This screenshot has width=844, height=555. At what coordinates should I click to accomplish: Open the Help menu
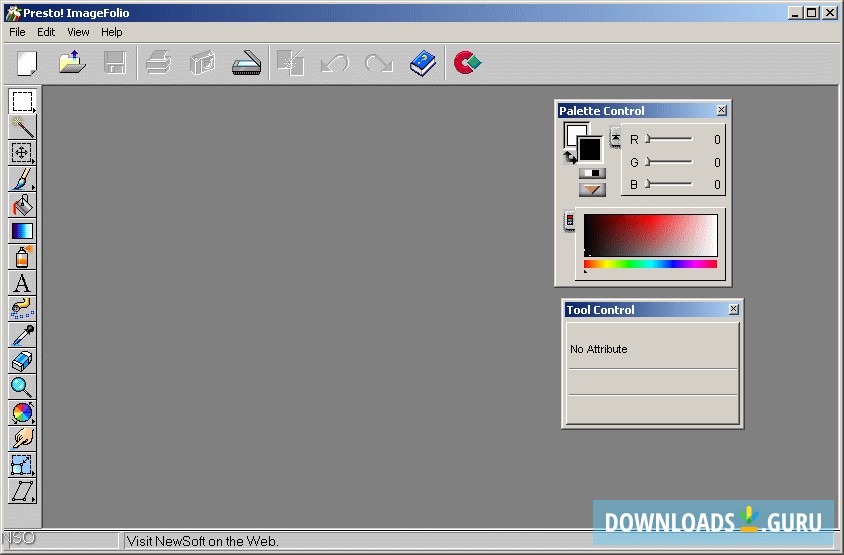pos(111,32)
